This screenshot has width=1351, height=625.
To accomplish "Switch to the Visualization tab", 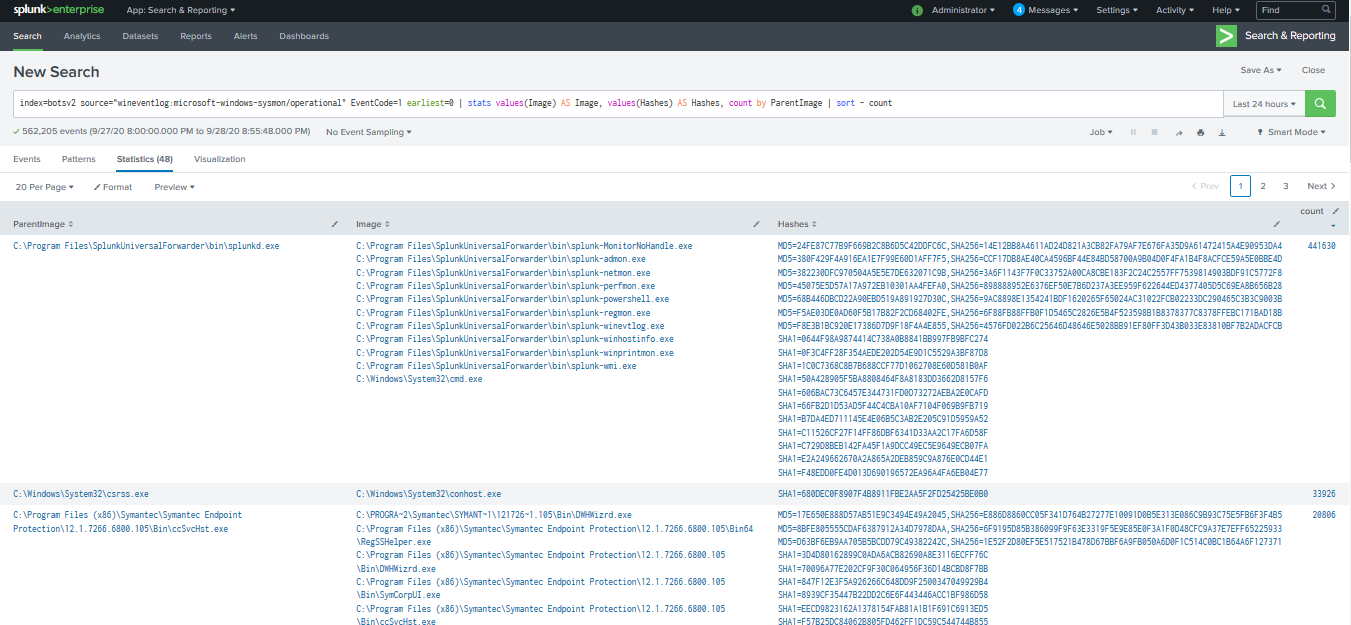I will coord(219,159).
